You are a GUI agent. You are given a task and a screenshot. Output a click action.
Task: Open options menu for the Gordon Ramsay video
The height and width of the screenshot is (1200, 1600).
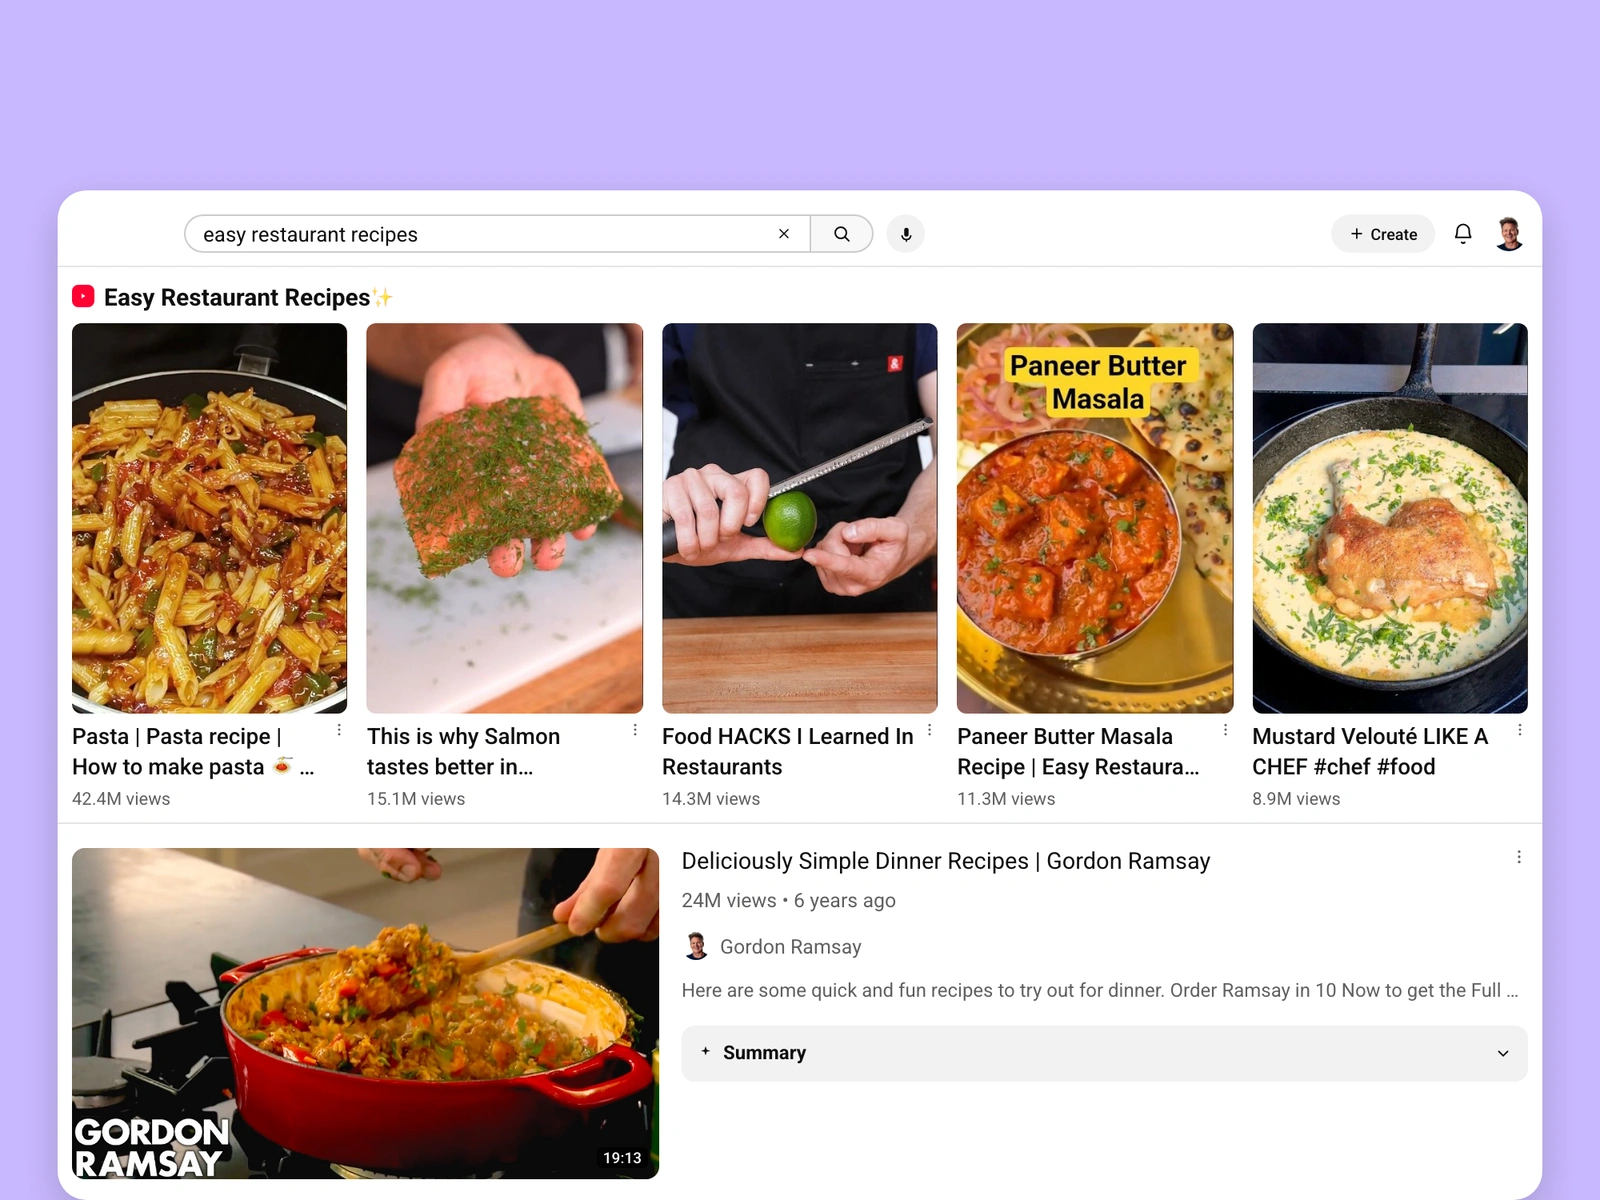coord(1519,857)
